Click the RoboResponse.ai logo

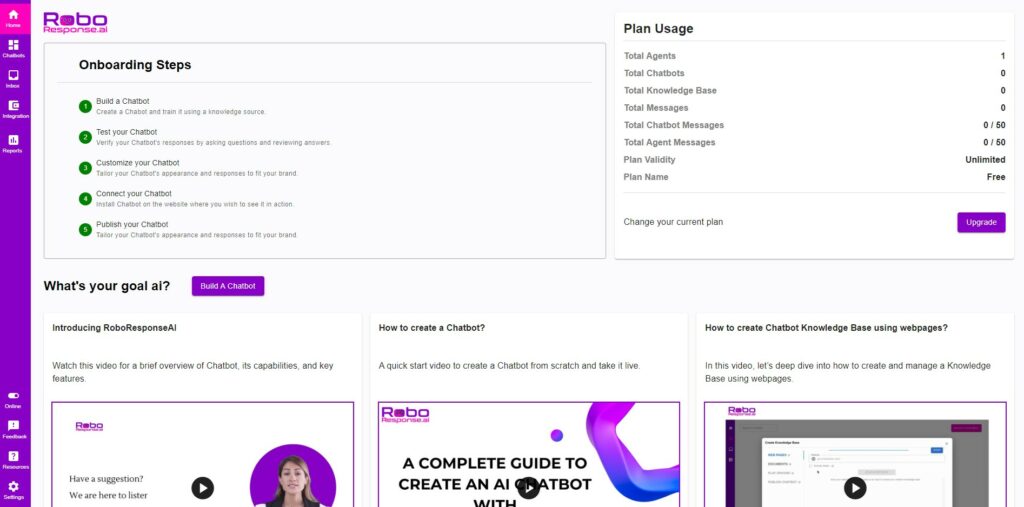pyautogui.click(x=75, y=23)
